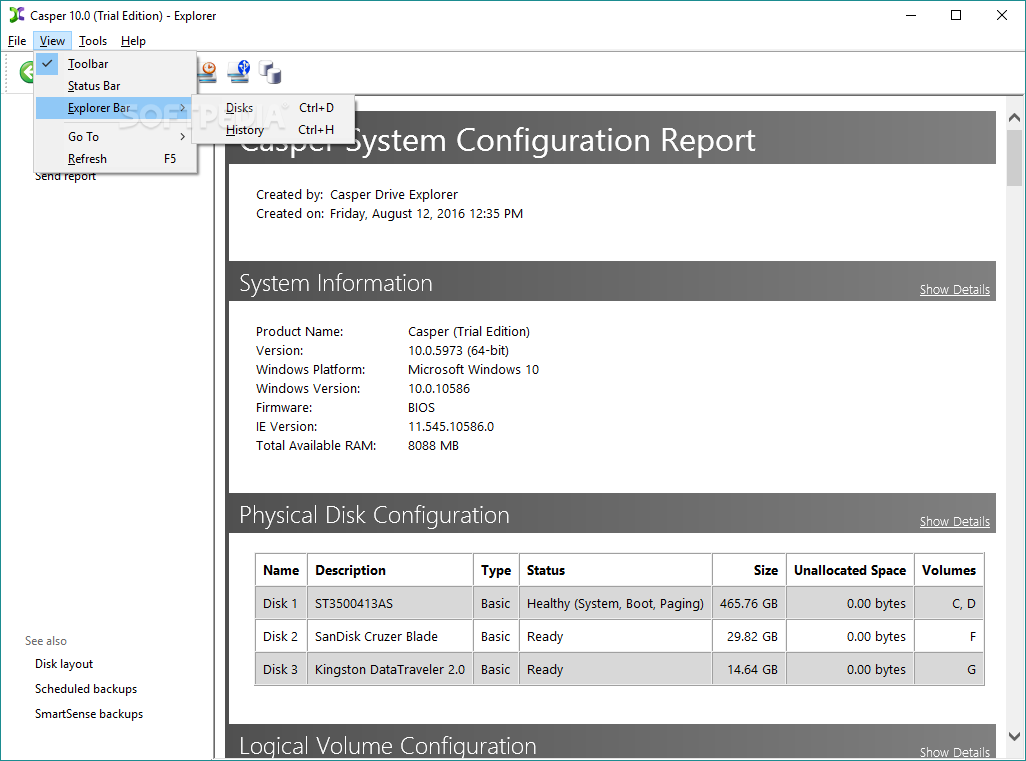The width and height of the screenshot is (1026, 761).
Task: Open the Help menu
Action: (133, 41)
